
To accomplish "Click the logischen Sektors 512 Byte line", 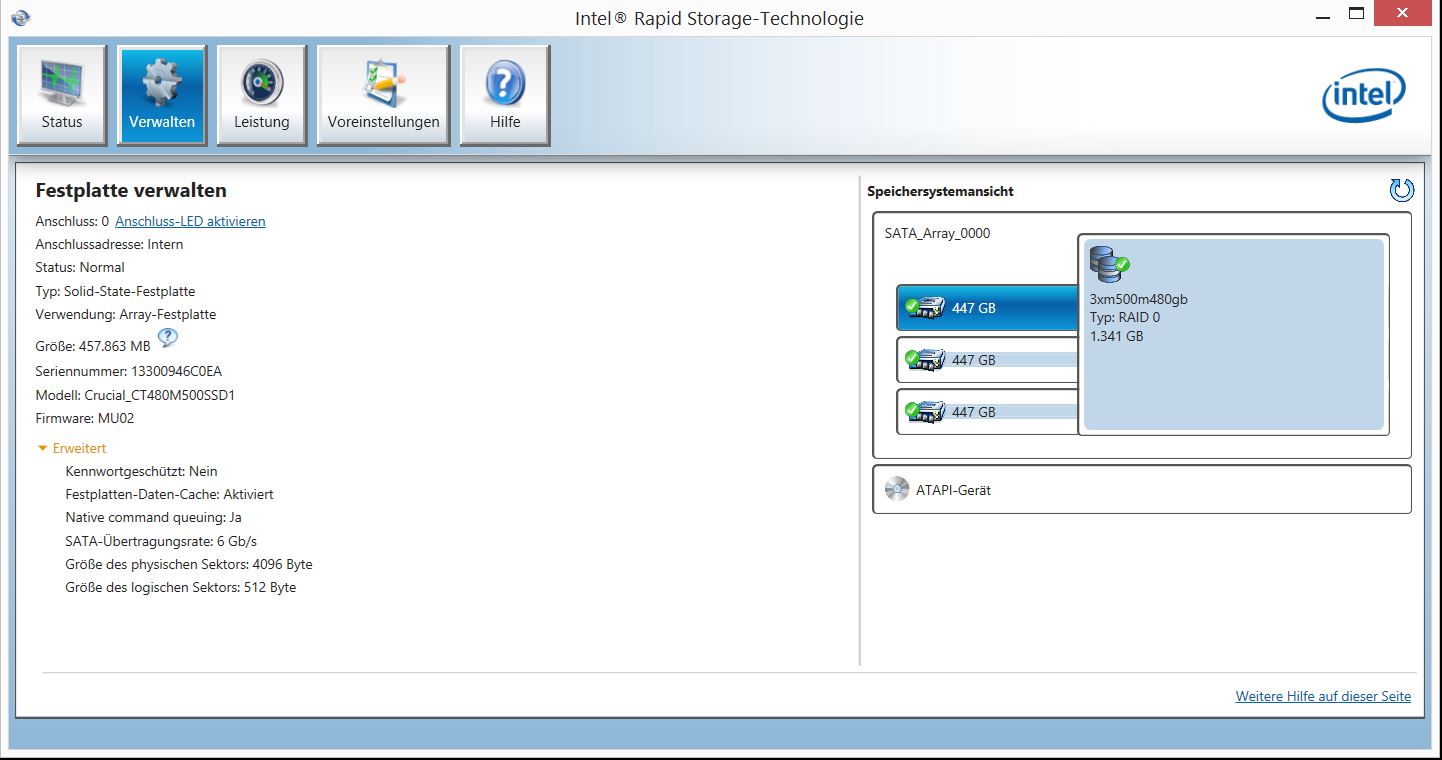I will (x=181, y=587).
